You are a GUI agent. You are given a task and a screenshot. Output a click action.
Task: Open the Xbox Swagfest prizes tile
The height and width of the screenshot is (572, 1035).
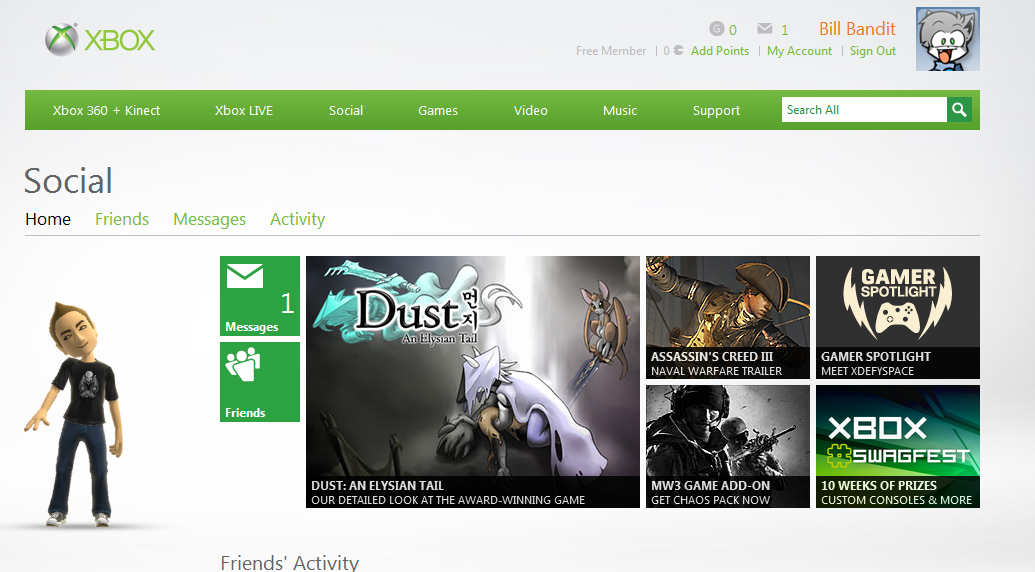898,447
